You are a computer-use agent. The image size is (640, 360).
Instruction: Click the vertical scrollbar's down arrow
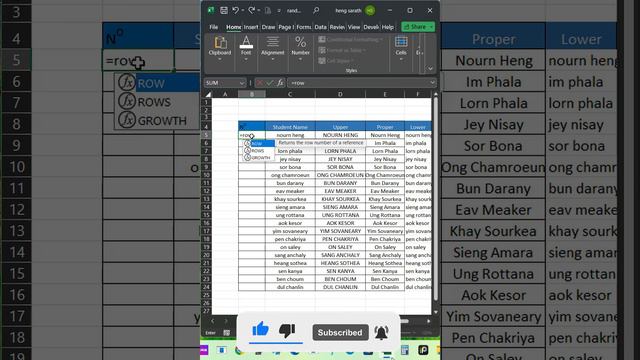436,312
